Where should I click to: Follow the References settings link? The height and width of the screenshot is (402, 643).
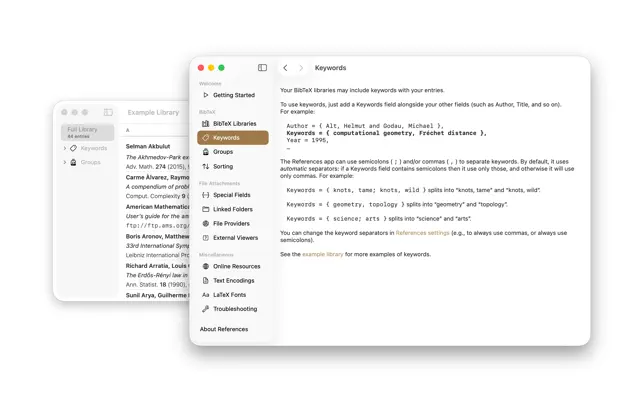pos(422,233)
